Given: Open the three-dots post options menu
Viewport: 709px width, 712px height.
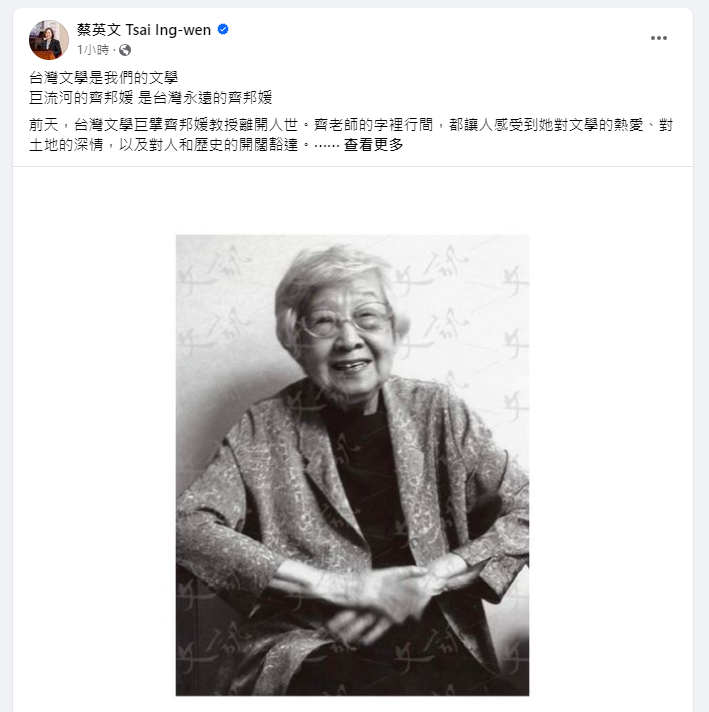Looking at the screenshot, I should 659,38.
